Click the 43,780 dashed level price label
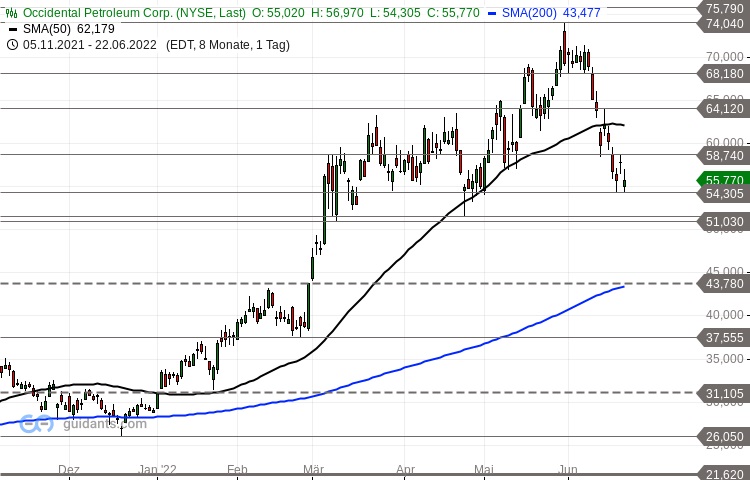This screenshot has height=480, width=750. pos(724,284)
